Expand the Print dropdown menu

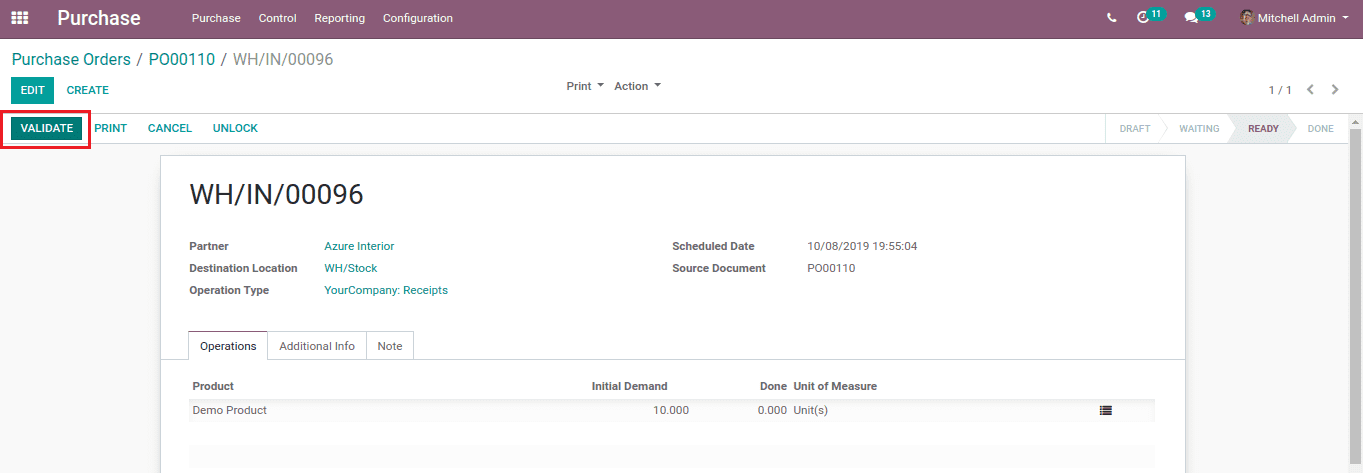[x=585, y=86]
